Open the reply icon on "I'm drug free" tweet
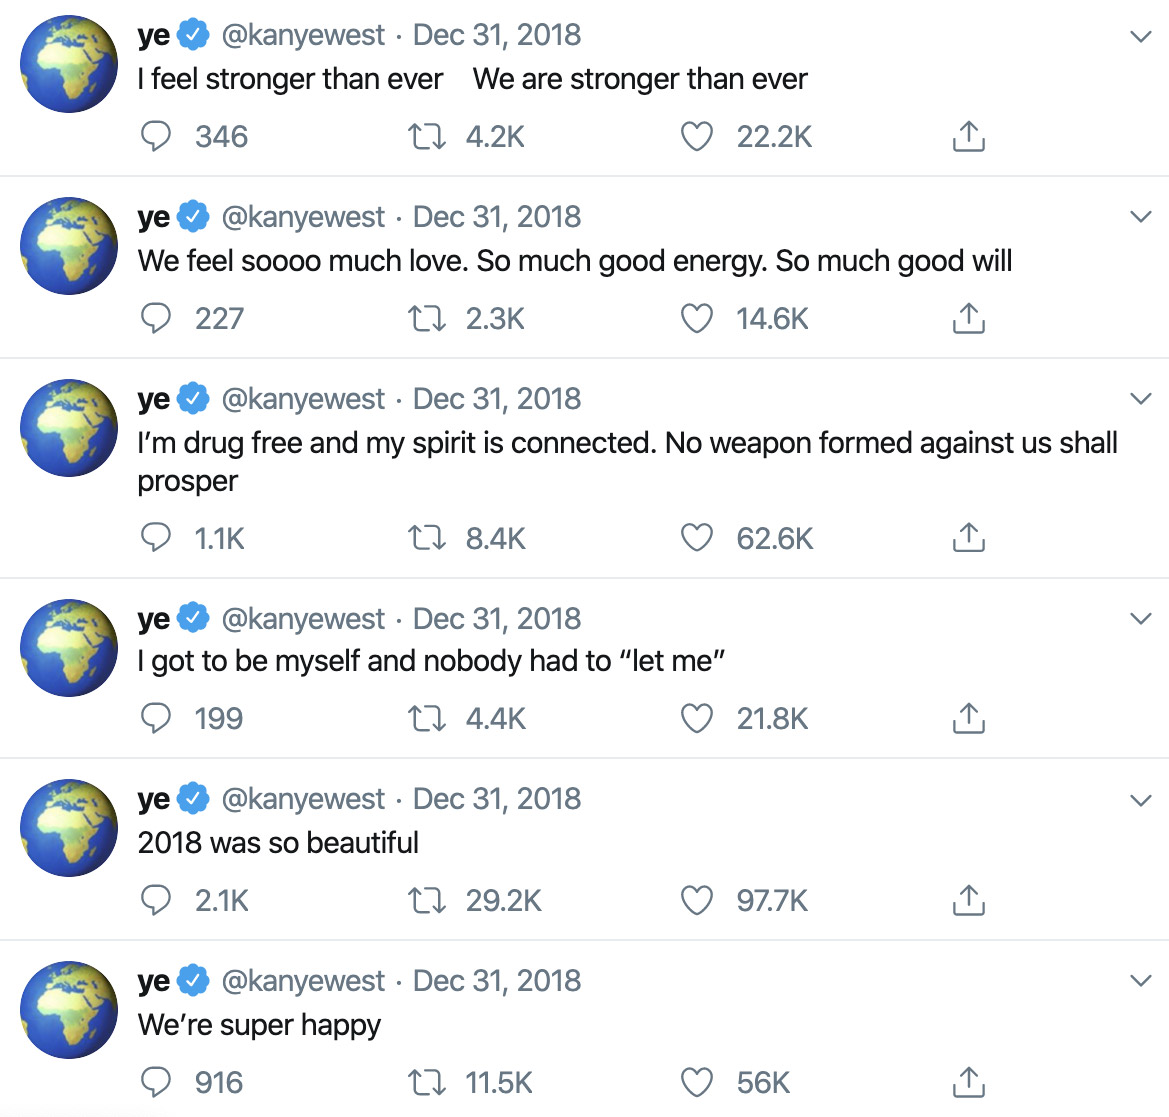 (x=156, y=538)
